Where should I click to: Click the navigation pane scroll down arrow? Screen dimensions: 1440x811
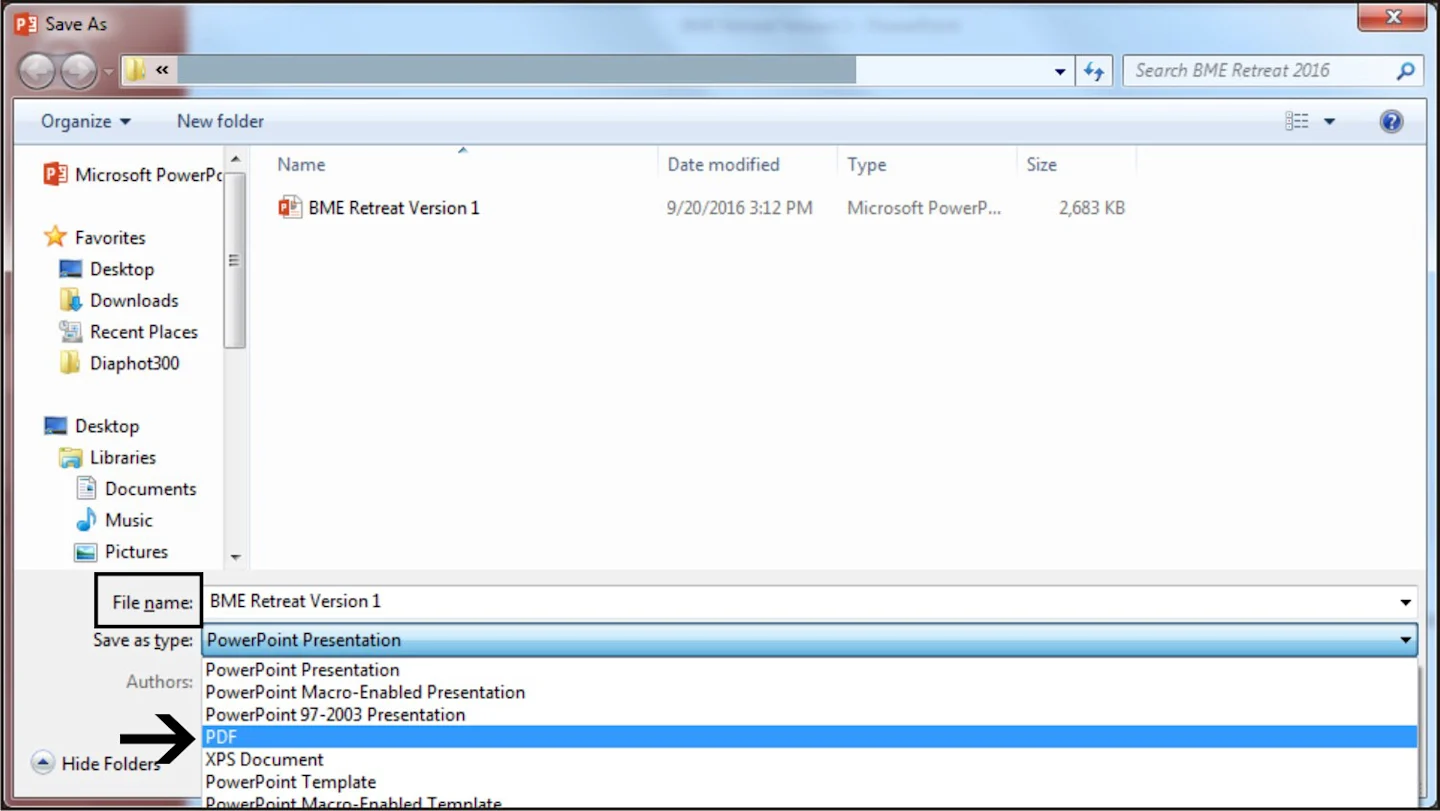pos(235,557)
